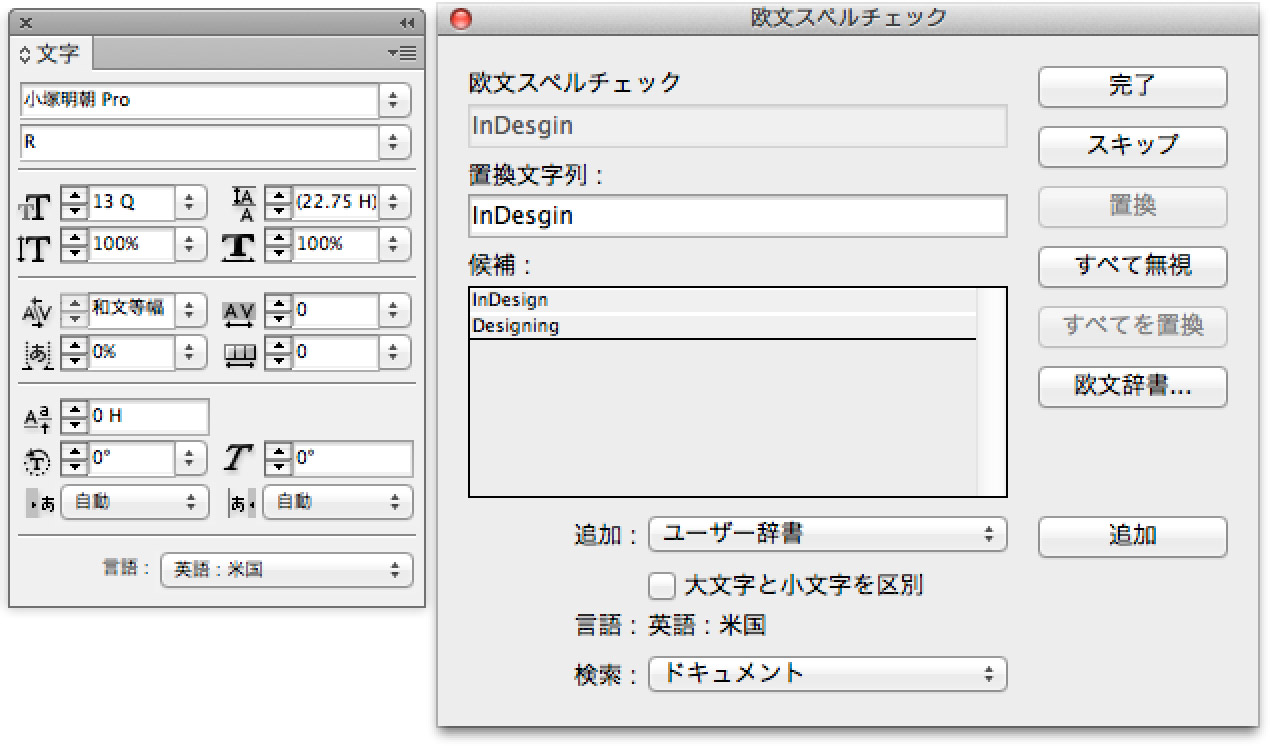Click the tracking stepper arrows

278,310
